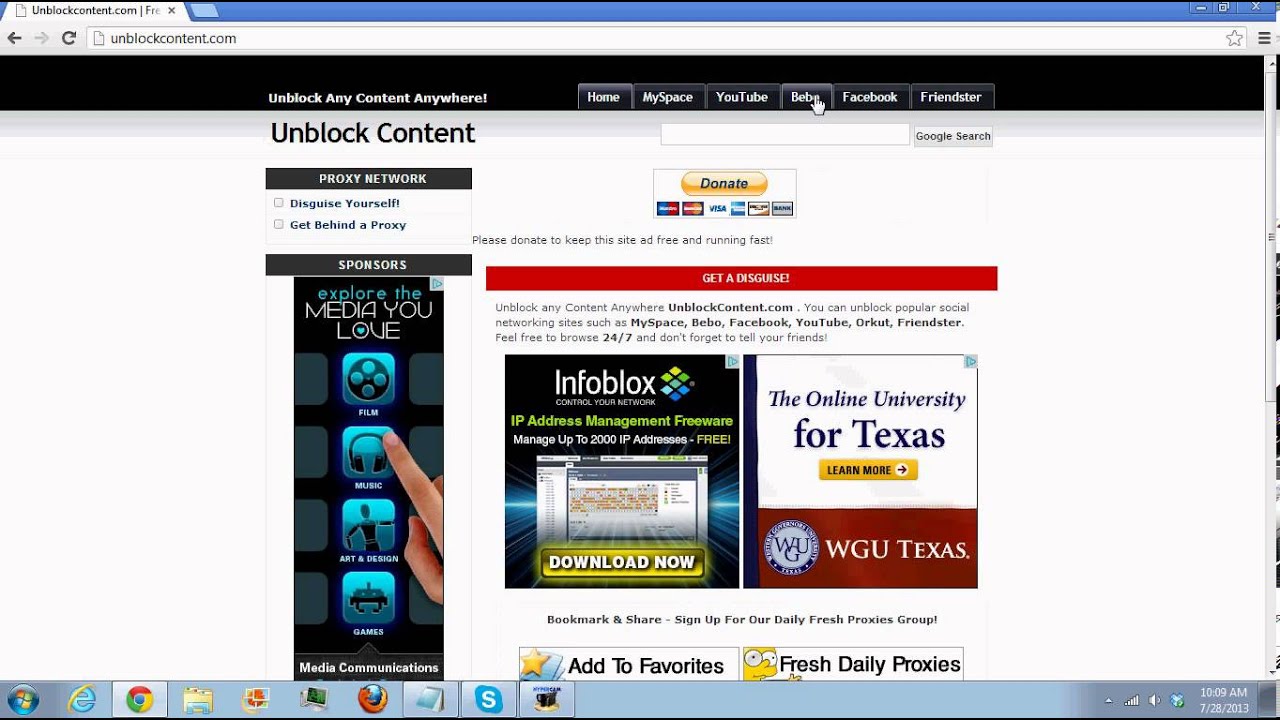
Task: Reload the page with the refresh icon
Action: click(x=69, y=38)
